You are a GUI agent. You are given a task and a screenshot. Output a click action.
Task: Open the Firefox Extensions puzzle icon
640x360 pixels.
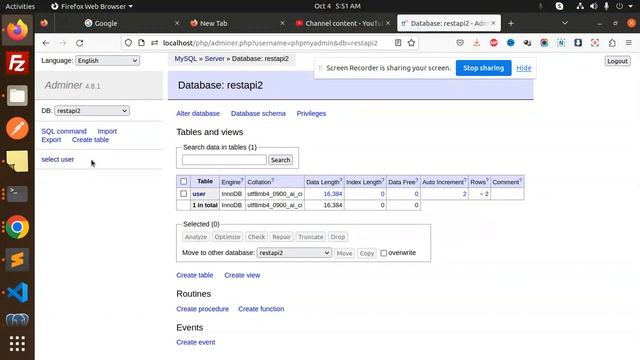coord(612,43)
